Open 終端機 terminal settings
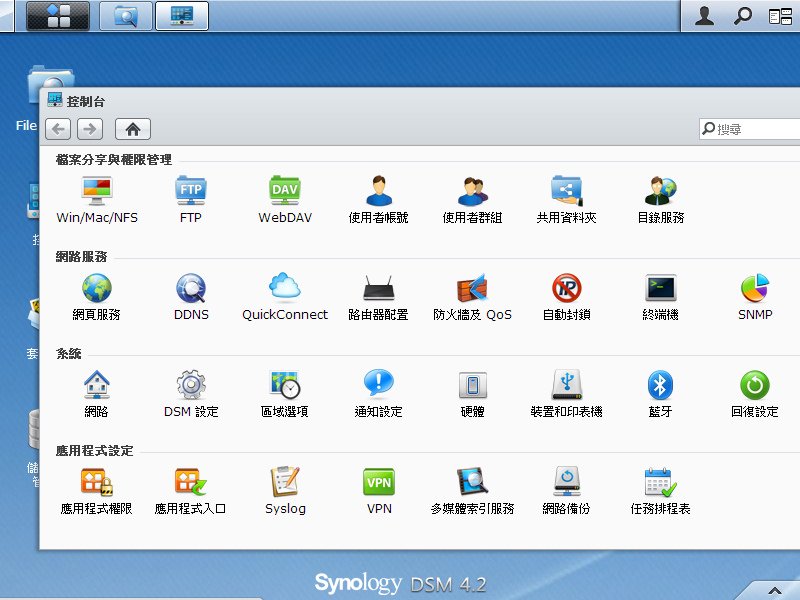 coord(661,297)
